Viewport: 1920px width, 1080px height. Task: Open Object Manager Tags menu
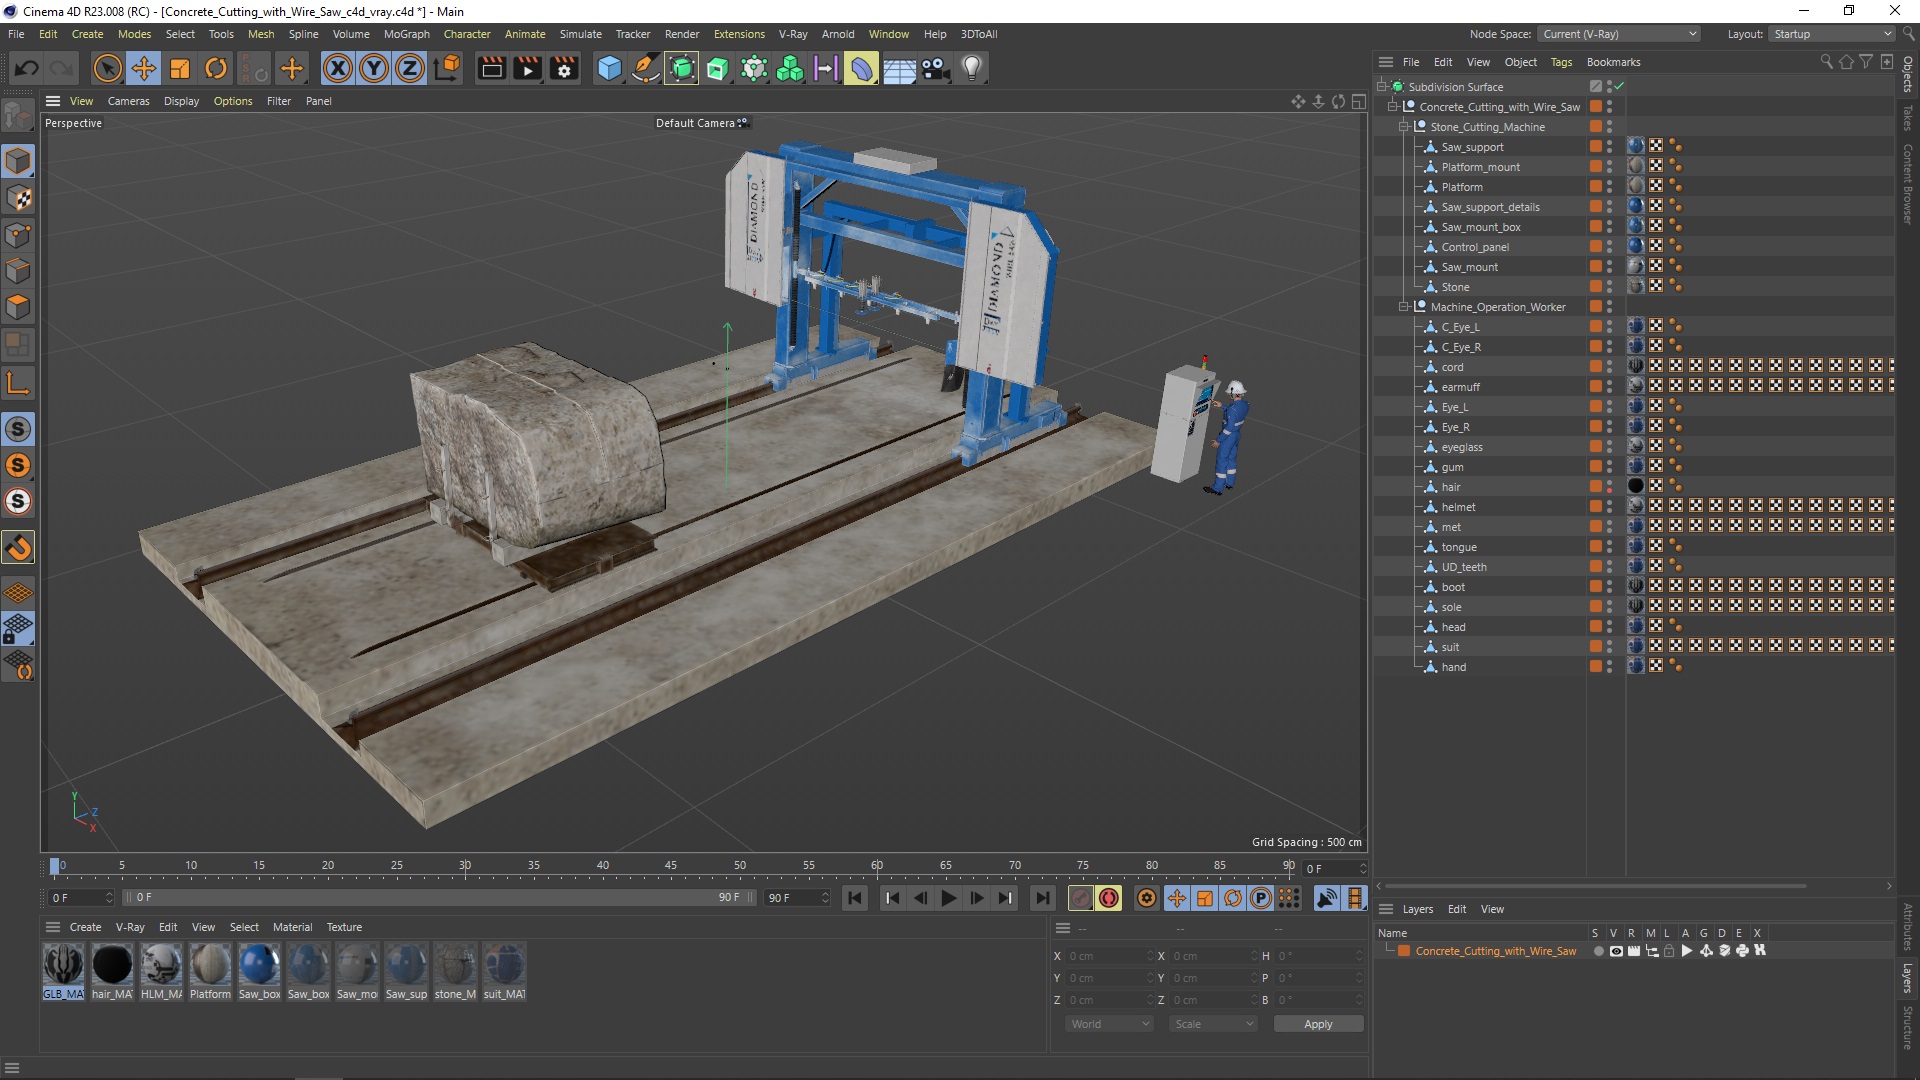tap(1561, 62)
